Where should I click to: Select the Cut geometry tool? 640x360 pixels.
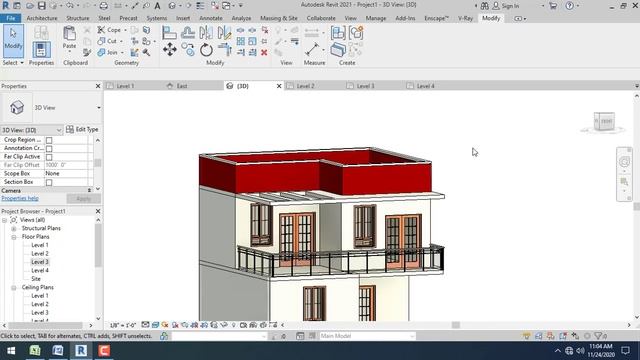107,41
